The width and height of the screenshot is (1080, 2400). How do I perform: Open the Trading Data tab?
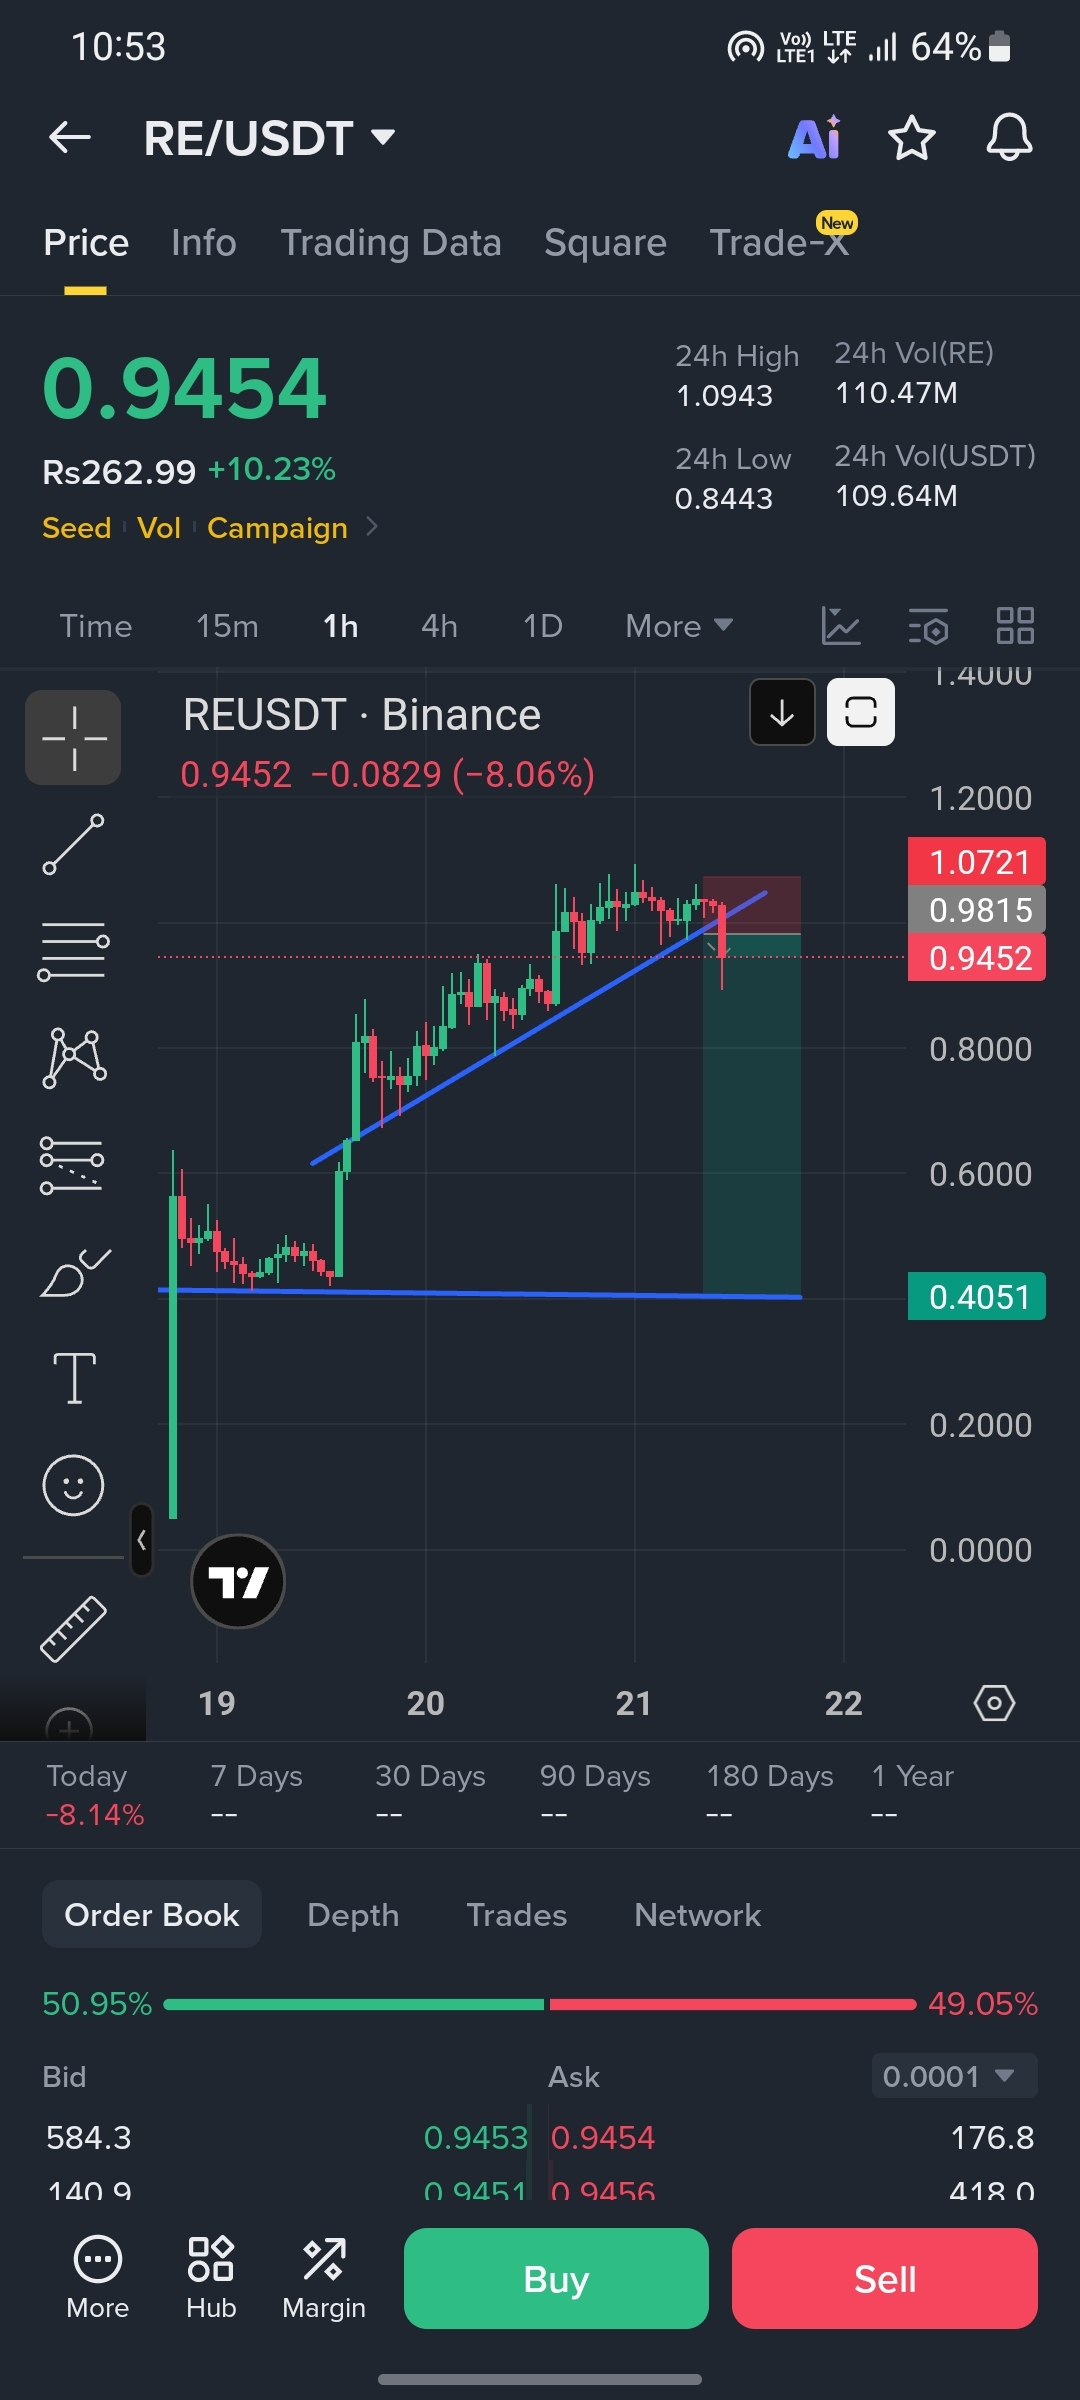[x=391, y=243]
